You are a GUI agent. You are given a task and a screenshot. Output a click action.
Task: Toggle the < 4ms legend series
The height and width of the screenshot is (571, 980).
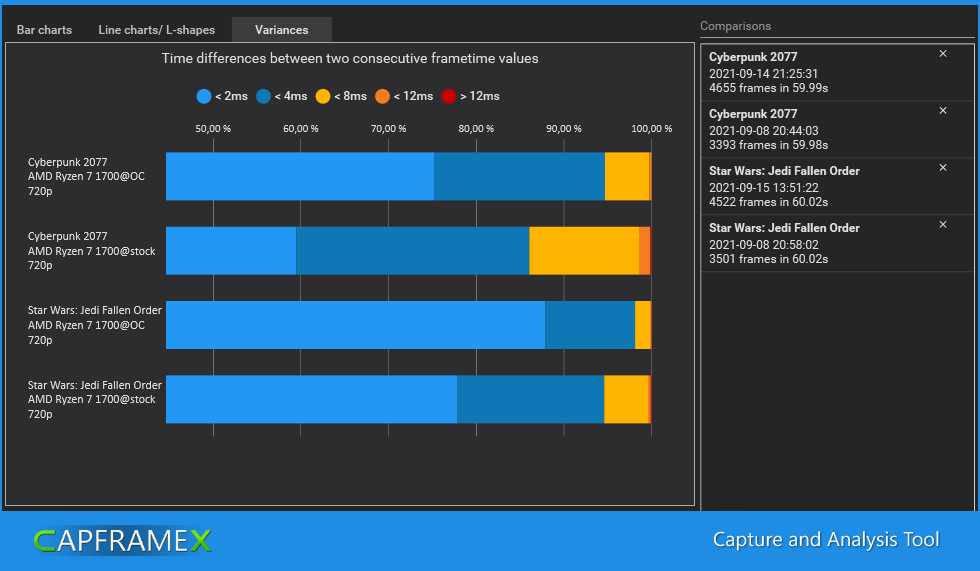tap(281, 96)
